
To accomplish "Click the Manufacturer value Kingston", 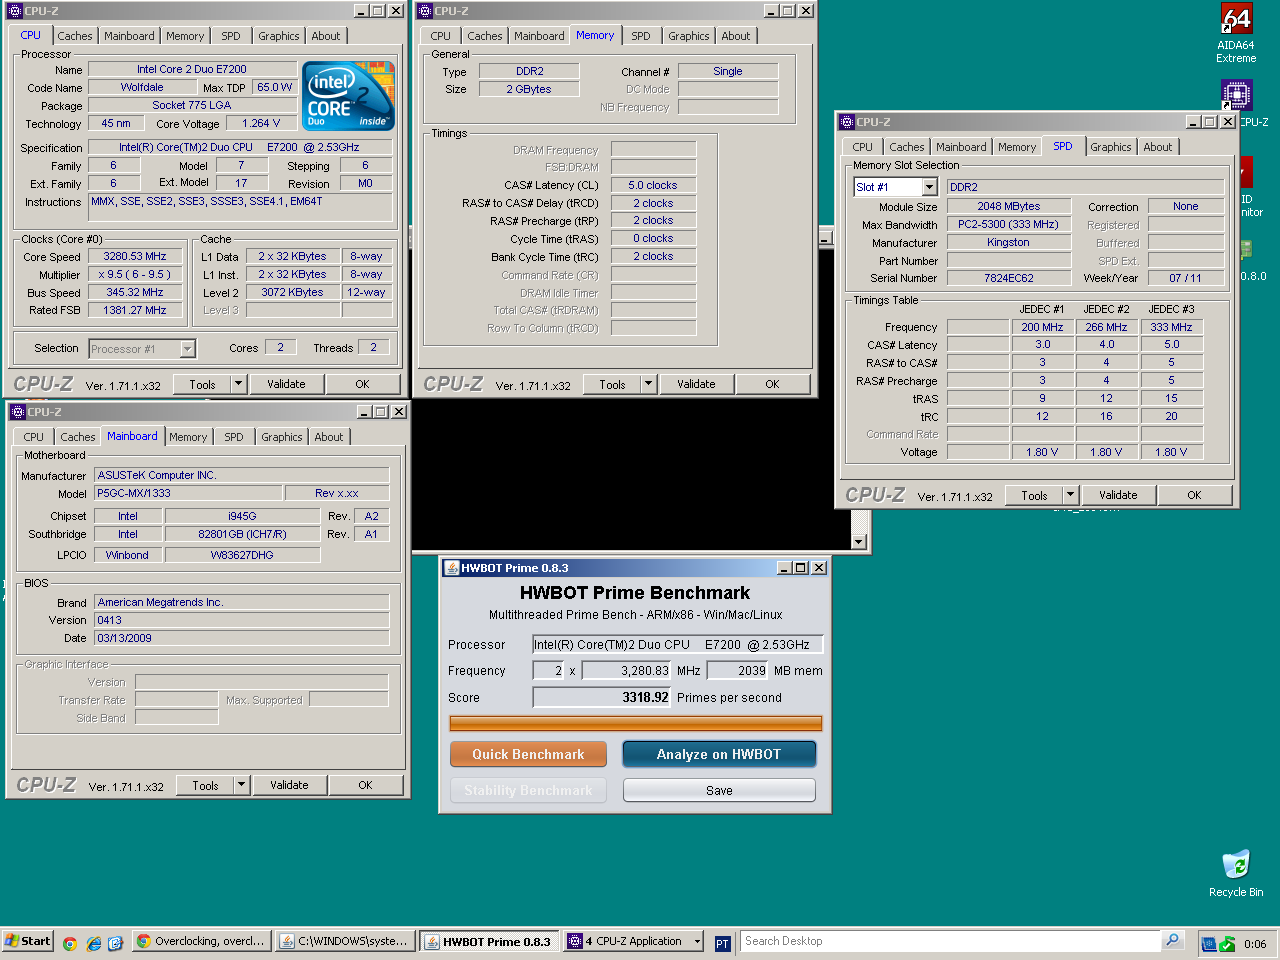I will (1008, 242).
